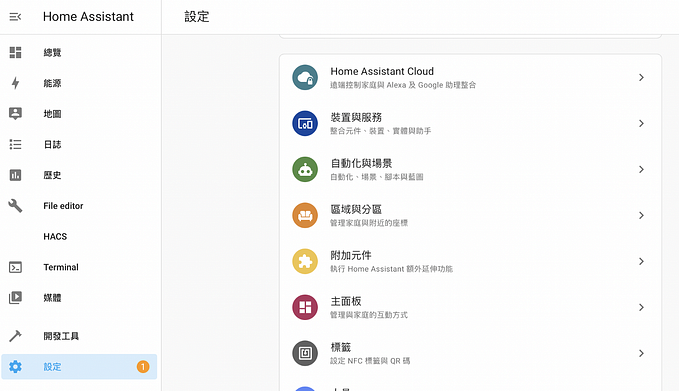Click the 執行 Home Assistant description text

pos(391,268)
